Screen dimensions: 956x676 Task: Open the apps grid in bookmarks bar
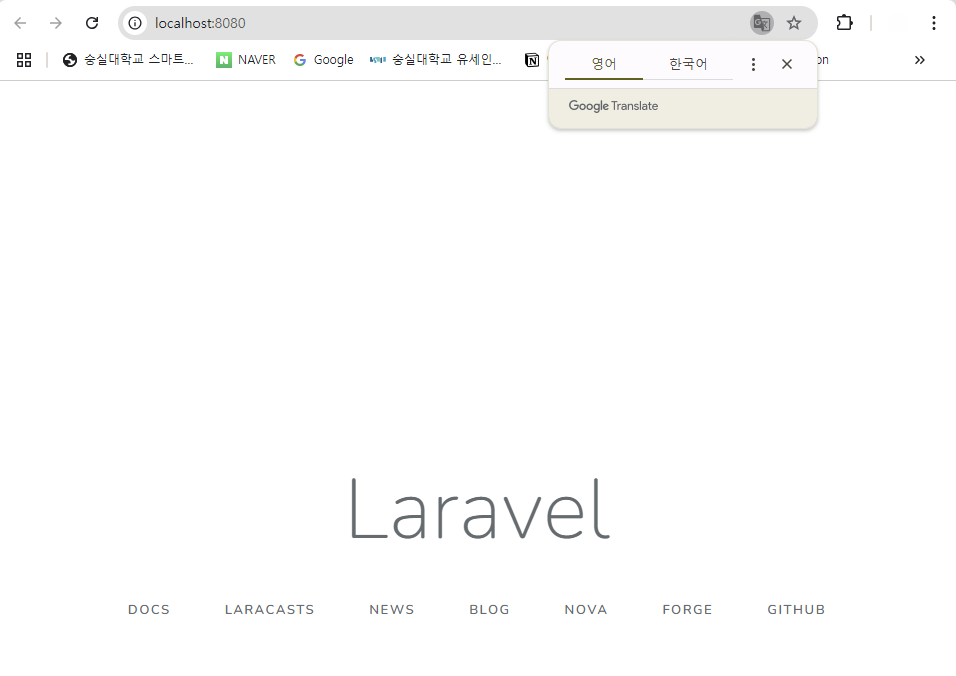[24, 60]
